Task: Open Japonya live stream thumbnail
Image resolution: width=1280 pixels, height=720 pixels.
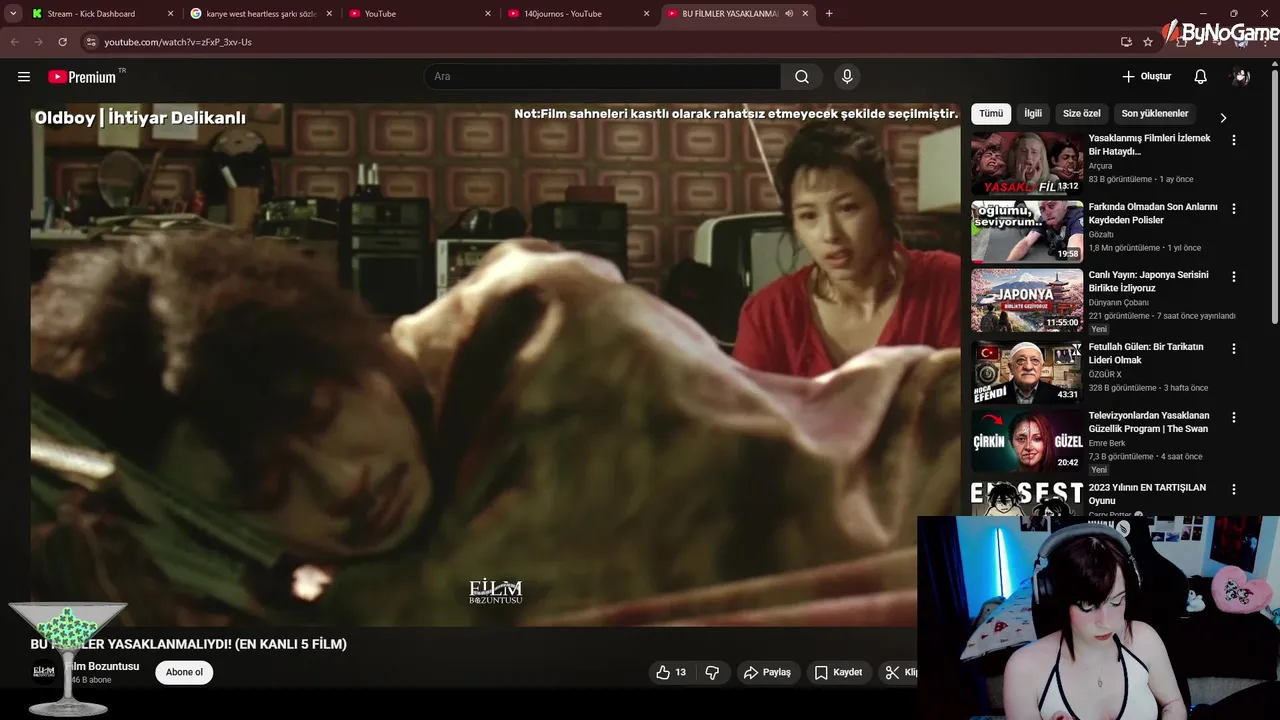Action: click(x=1027, y=300)
